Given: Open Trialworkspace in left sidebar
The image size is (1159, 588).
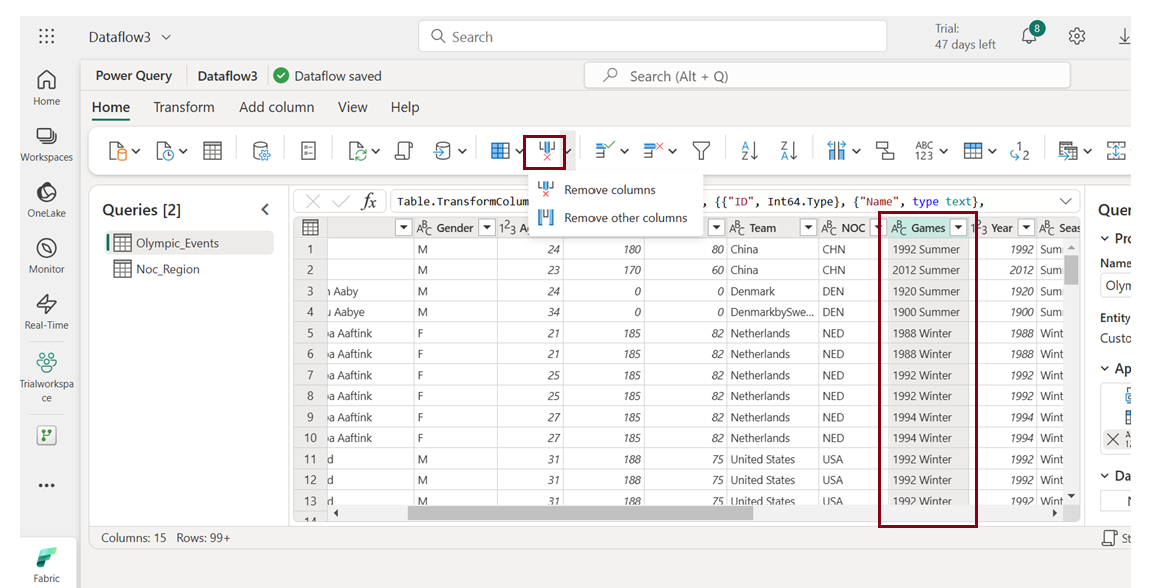Looking at the screenshot, I should click(x=47, y=376).
